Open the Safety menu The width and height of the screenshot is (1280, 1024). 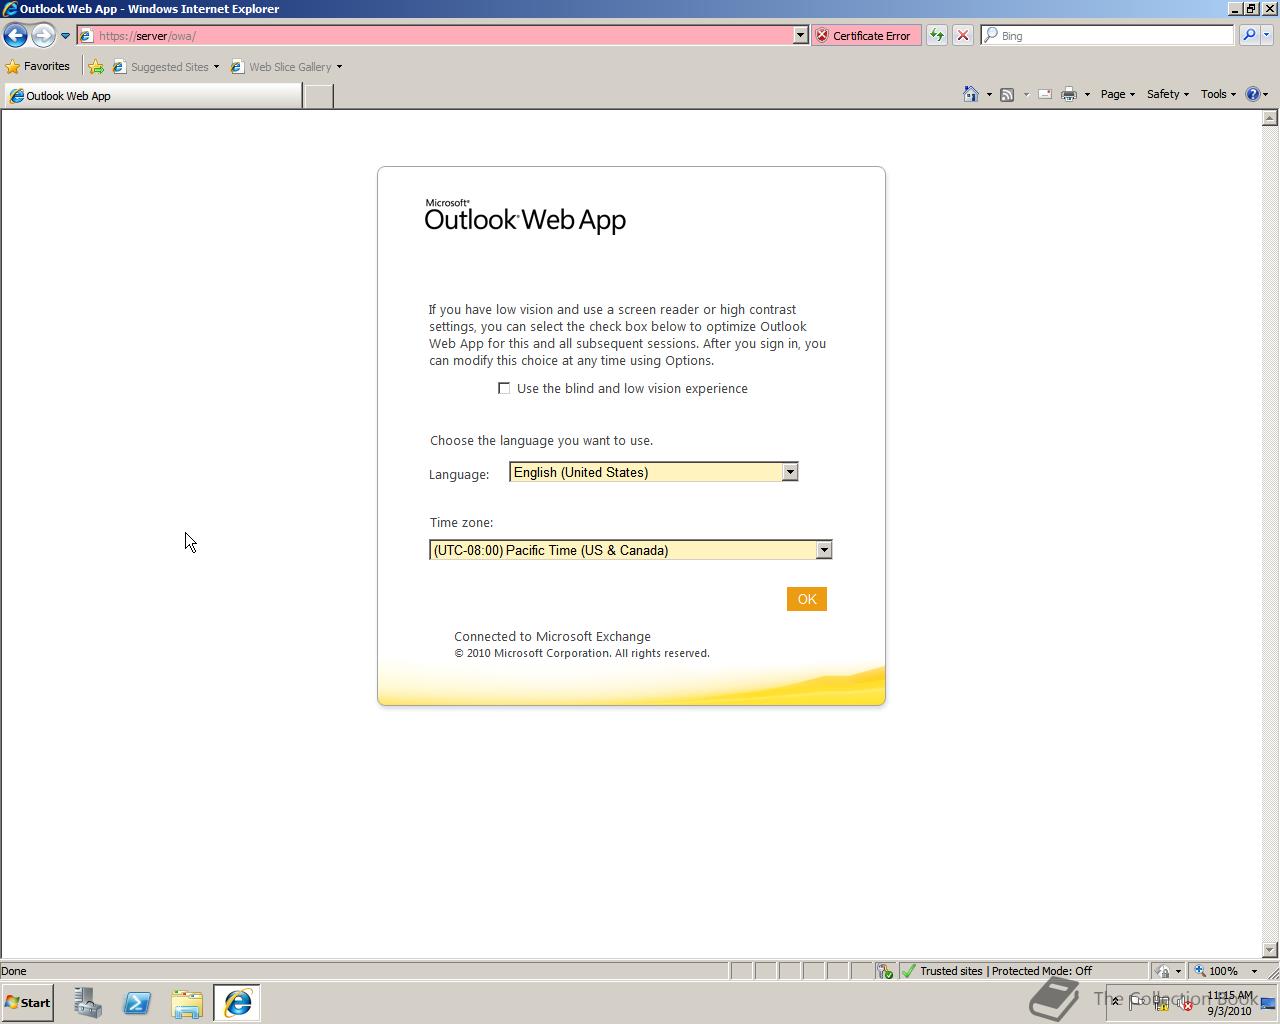click(1167, 94)
